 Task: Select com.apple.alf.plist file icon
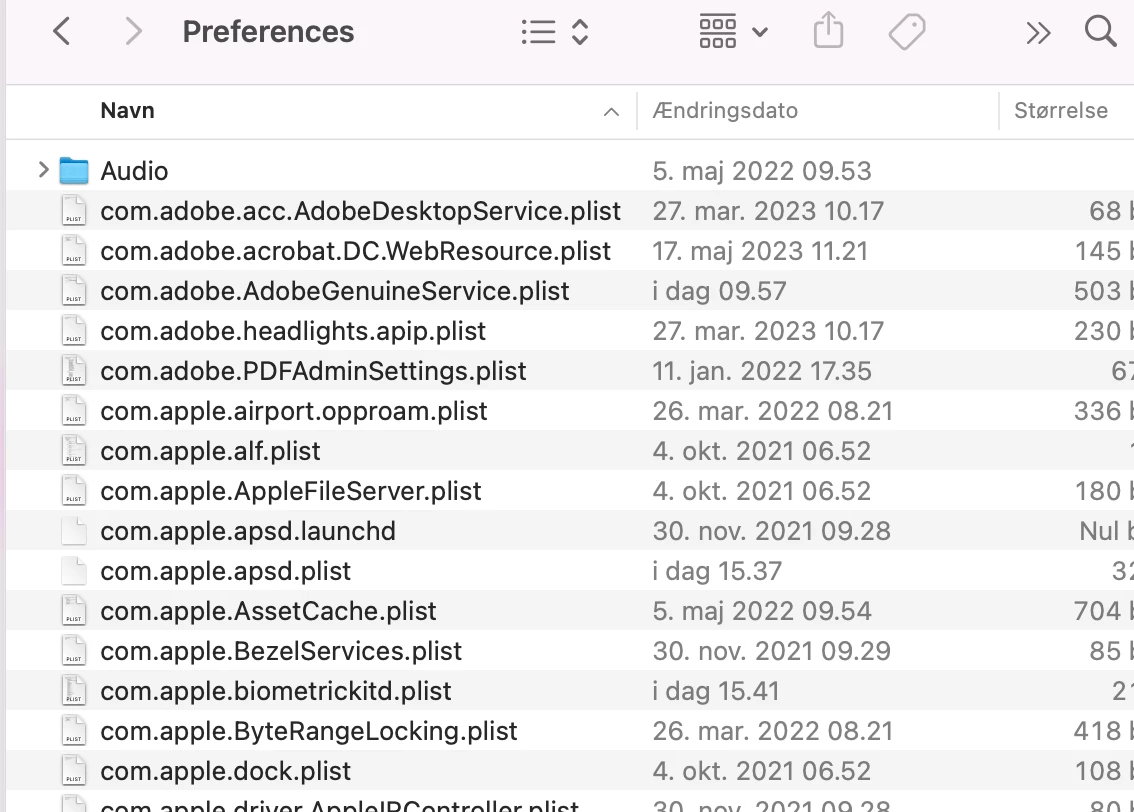click(74, 450)
